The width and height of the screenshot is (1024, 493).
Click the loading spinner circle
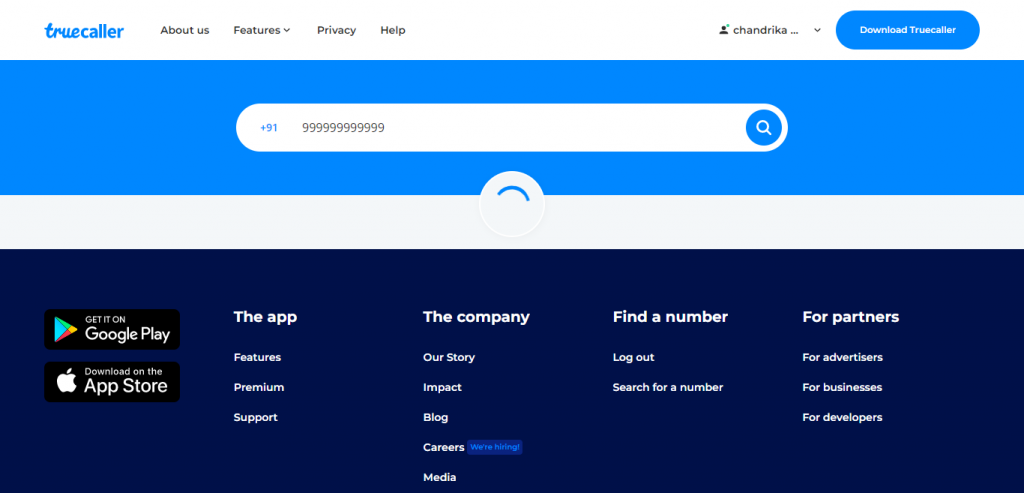(511, 204)
